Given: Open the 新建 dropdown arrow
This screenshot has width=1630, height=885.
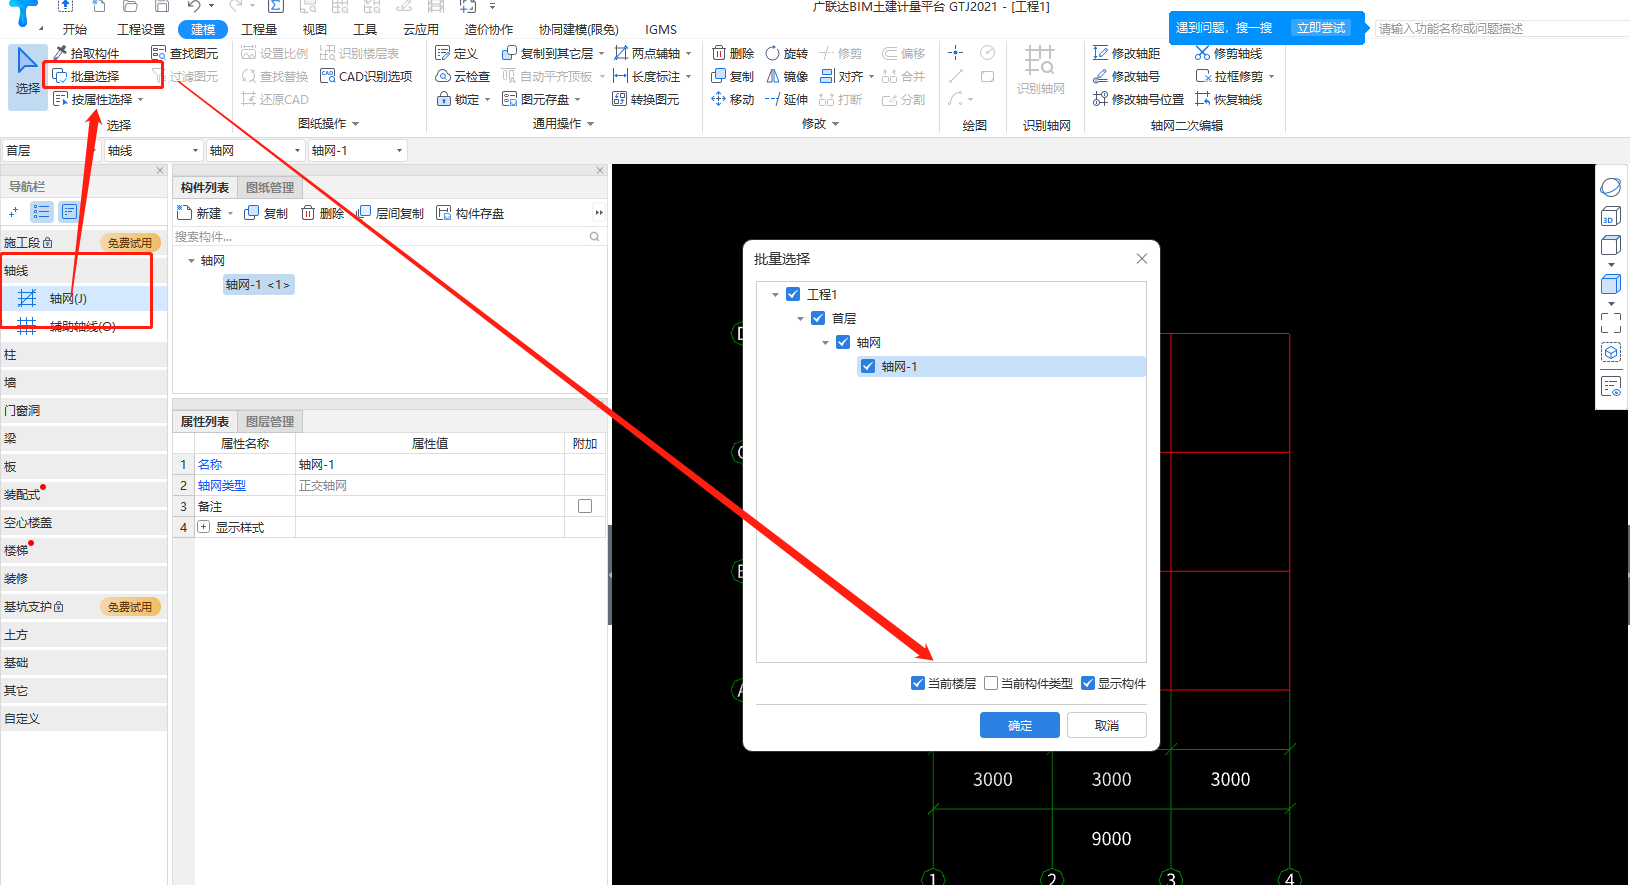Looking at the screenshot, I should point(230,213).
